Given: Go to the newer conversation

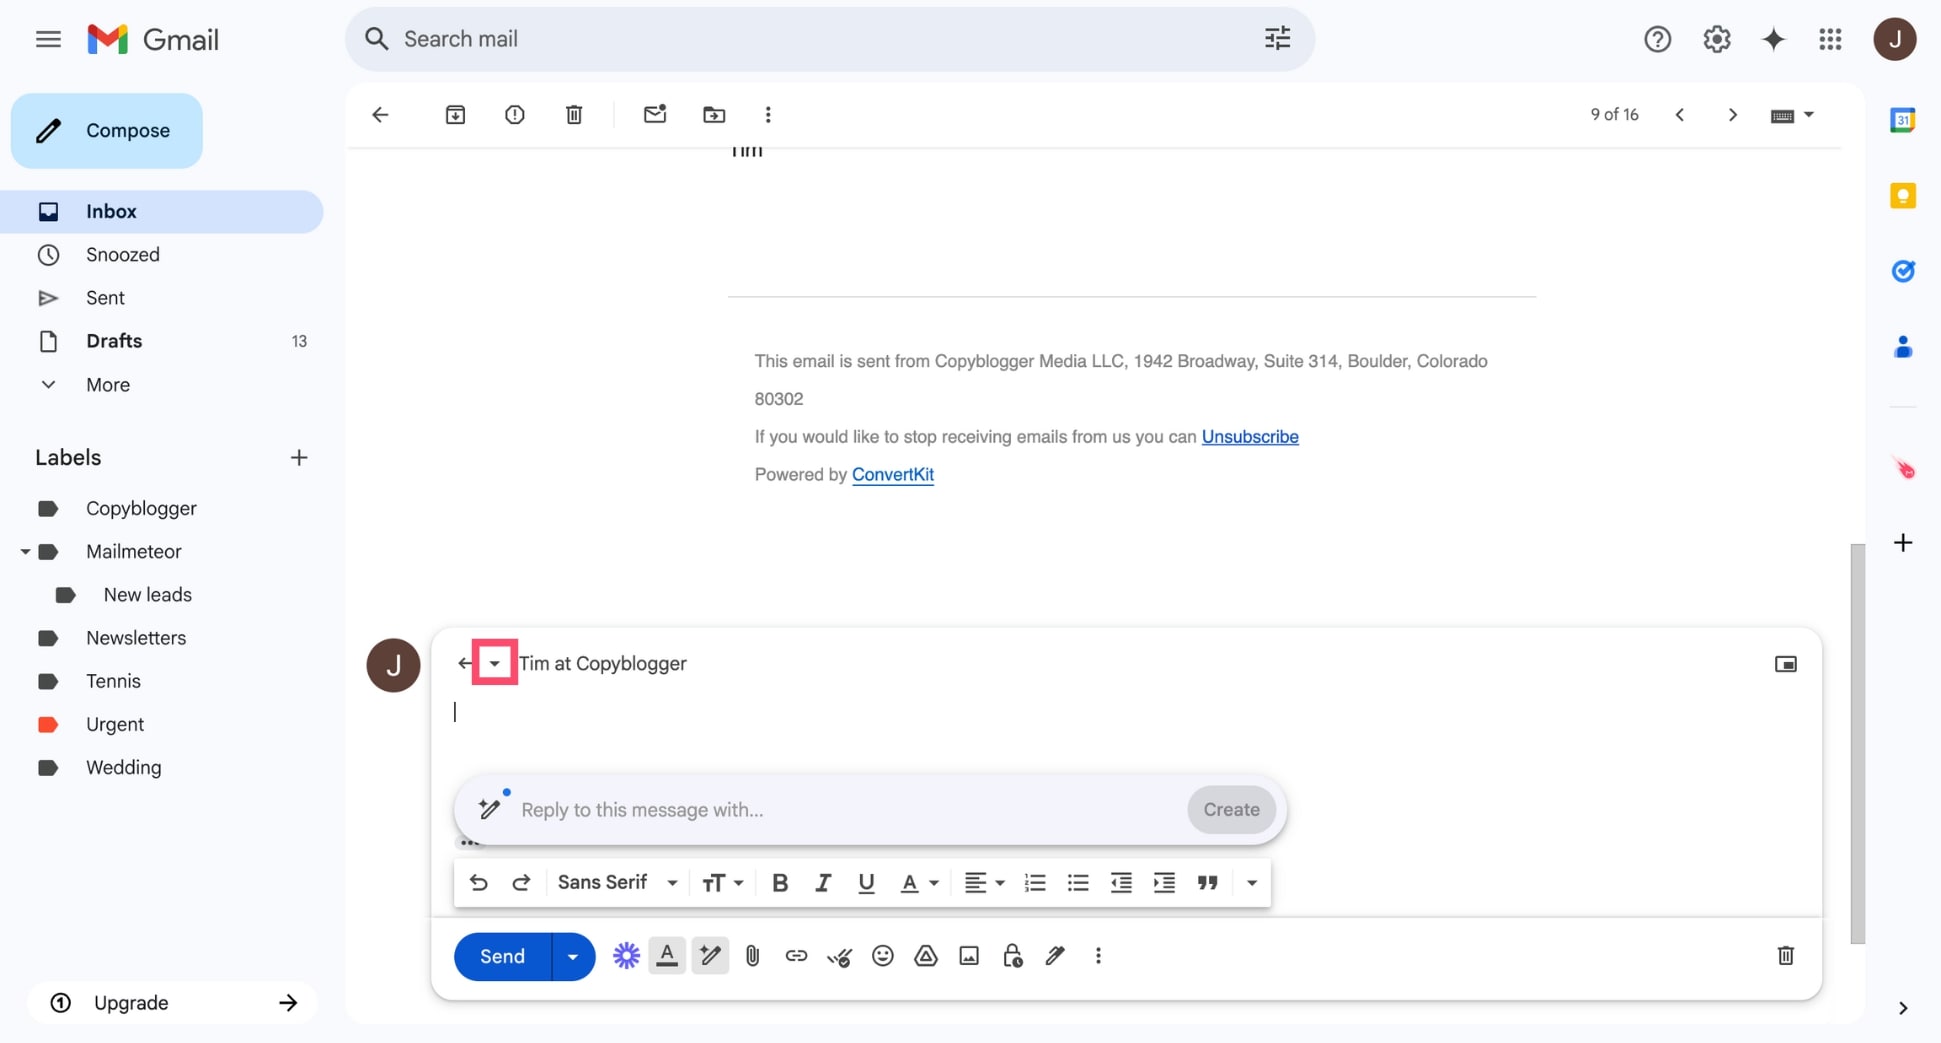Looking at the screenshot, I should [x=1680, y=115].
